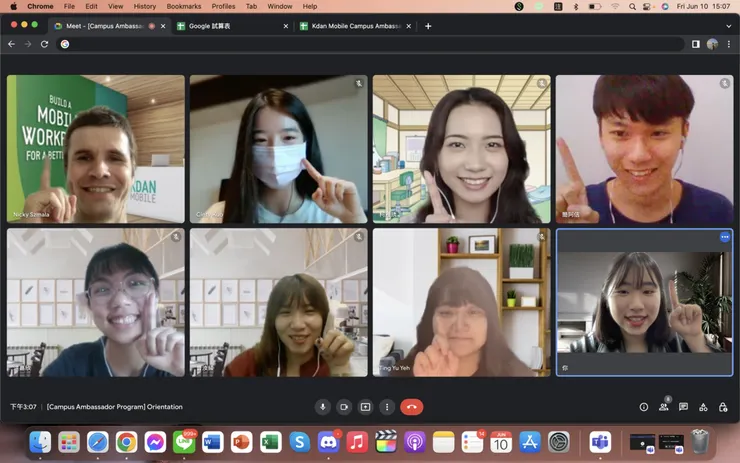Close the Kdan Mobile Campus Ambassador tab
The image size is (740, 463).
(409, 26)
